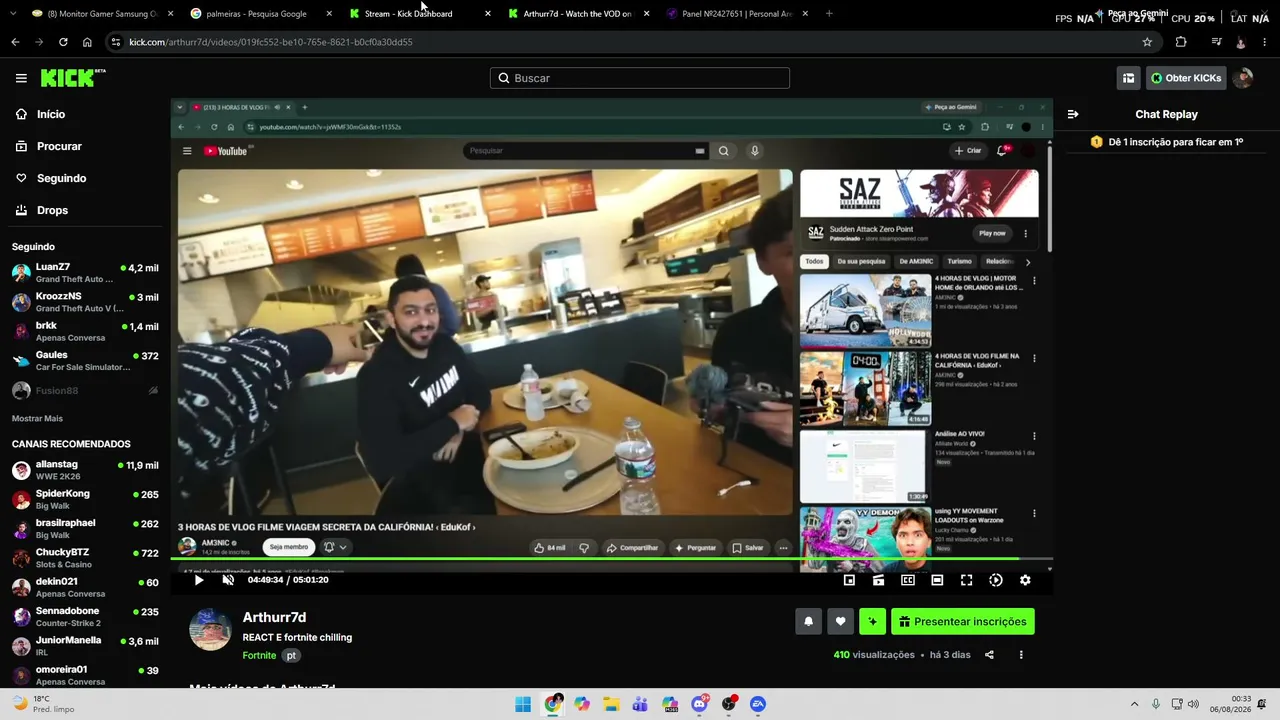Open Arthurr7d channel avatar
This screenshot has height=720, width=1280.
(210, 630)
